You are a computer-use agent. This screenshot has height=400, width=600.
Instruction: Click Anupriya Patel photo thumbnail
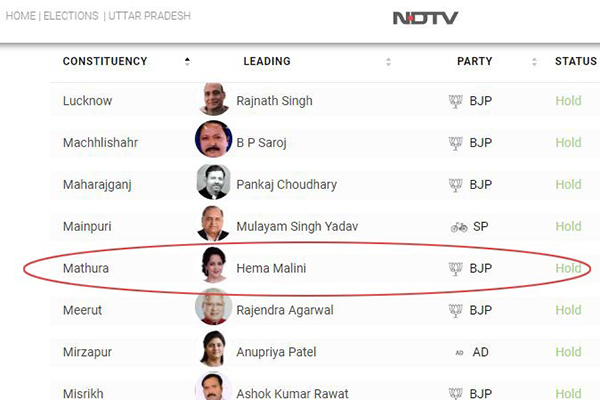tap(213, 349)
